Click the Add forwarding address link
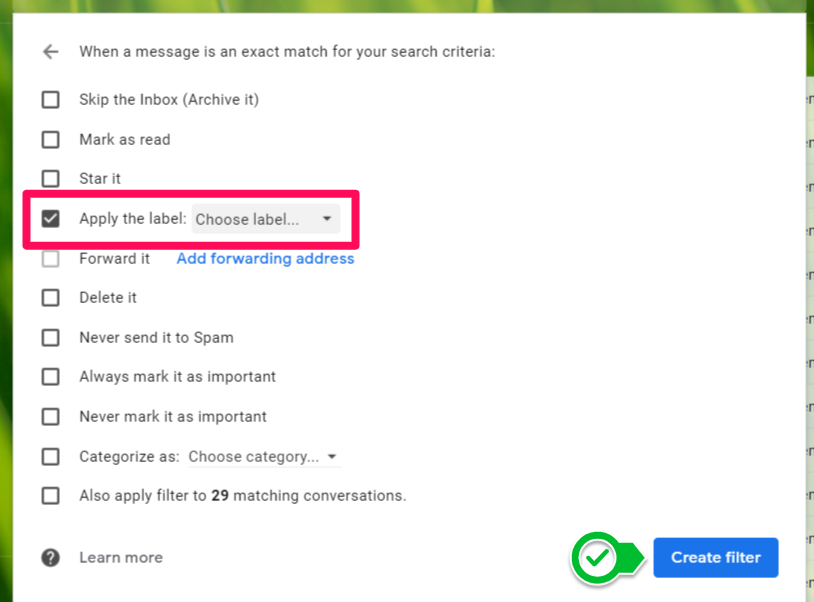Screen dimensions: 814x602 pyautogui.click(x=265, y=259)
